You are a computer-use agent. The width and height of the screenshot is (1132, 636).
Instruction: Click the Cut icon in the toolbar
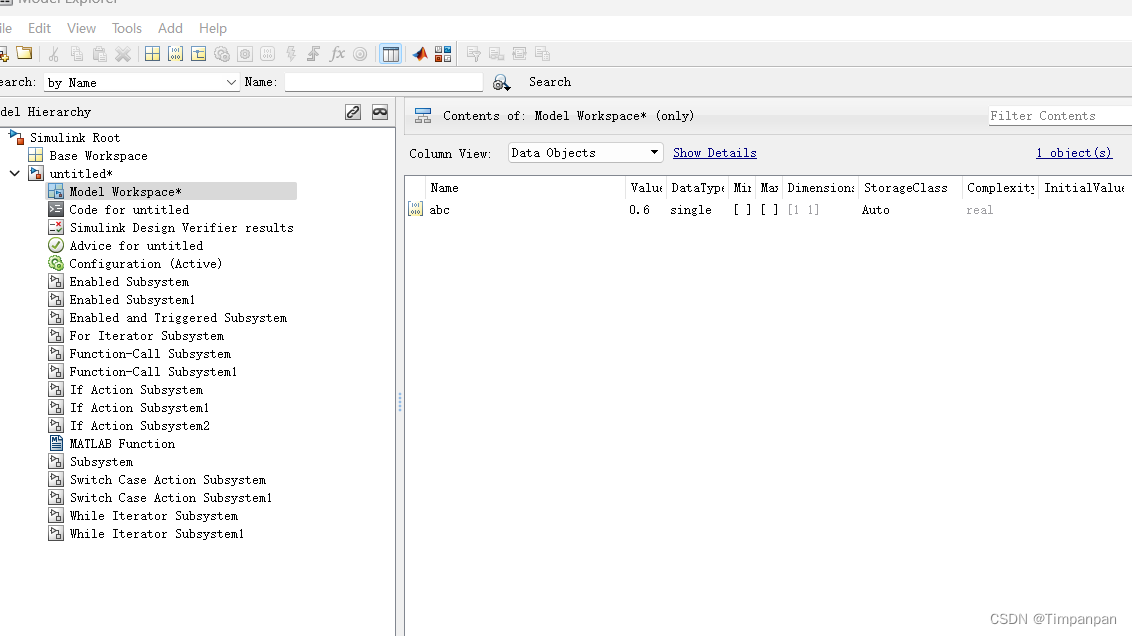pyautogui.click(x=54, y=53)
